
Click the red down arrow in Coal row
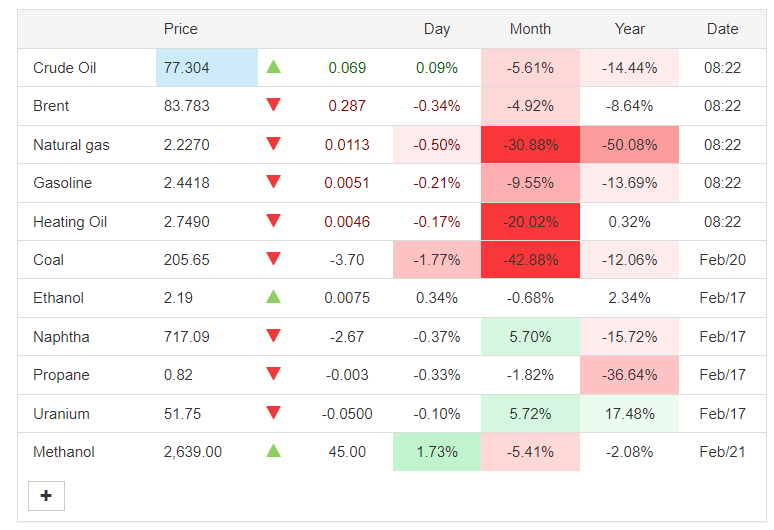coord(273,259)
